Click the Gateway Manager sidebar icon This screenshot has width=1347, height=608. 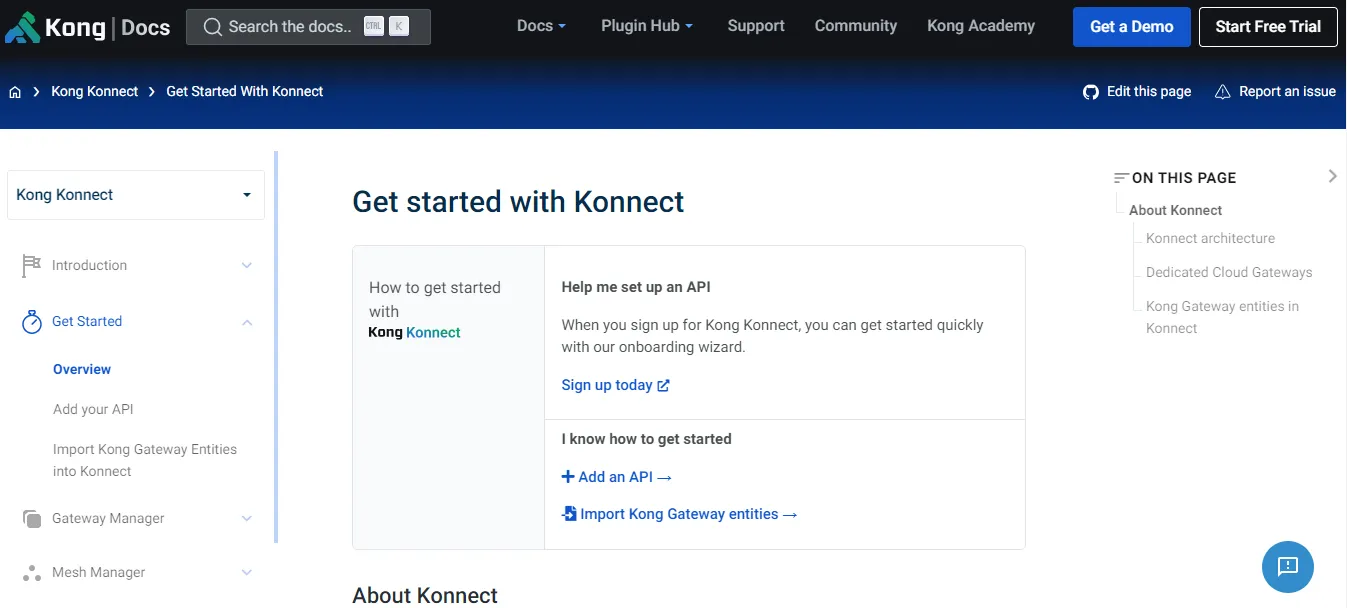[32, 519]
